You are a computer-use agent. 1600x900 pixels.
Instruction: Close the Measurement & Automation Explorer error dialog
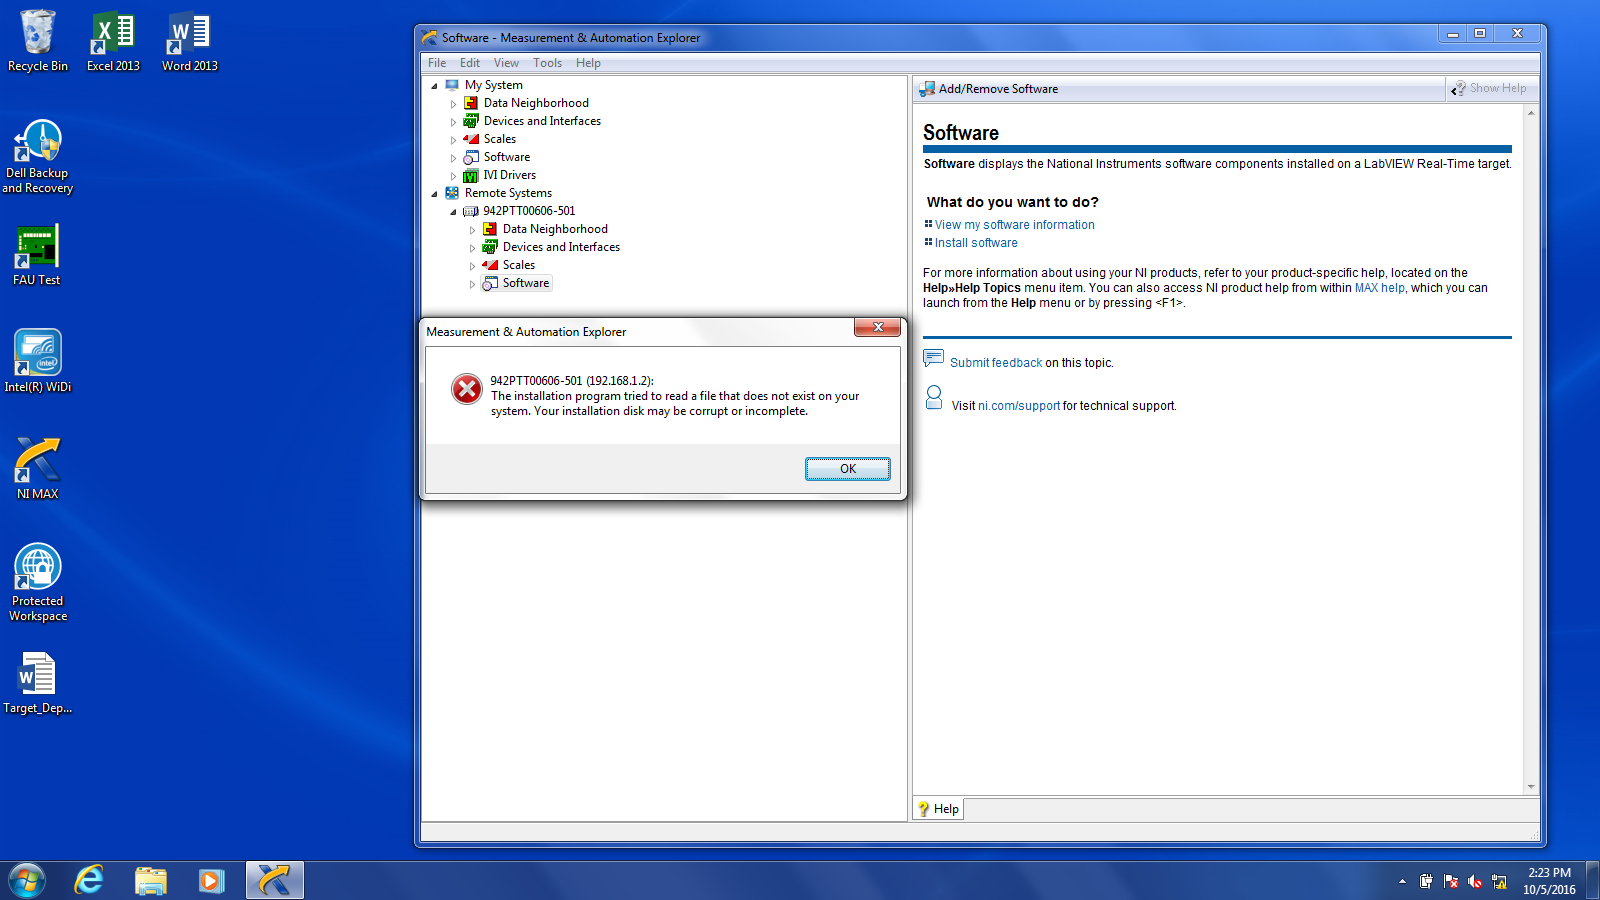pyautogui.click(x=877, y=327)
